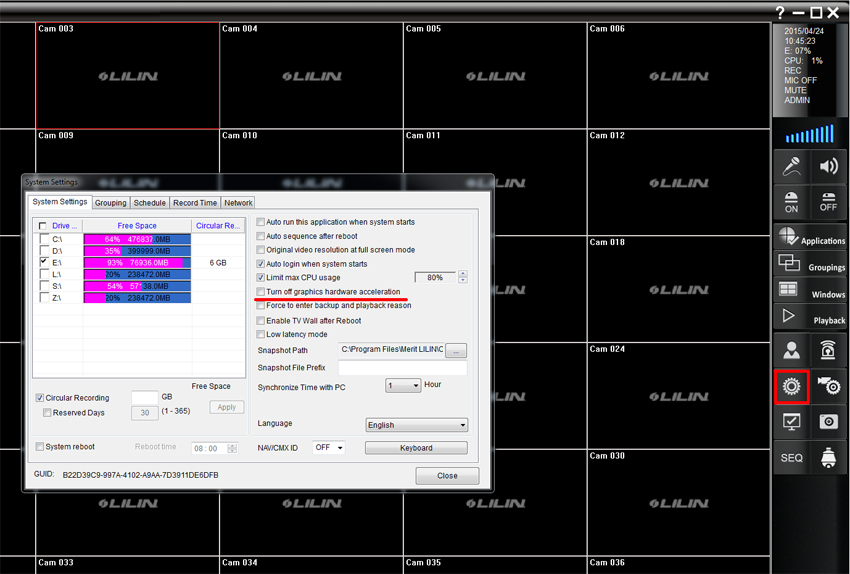Open the Language dropdown
This screenshot has width=850, height=574.
(416, 425)
